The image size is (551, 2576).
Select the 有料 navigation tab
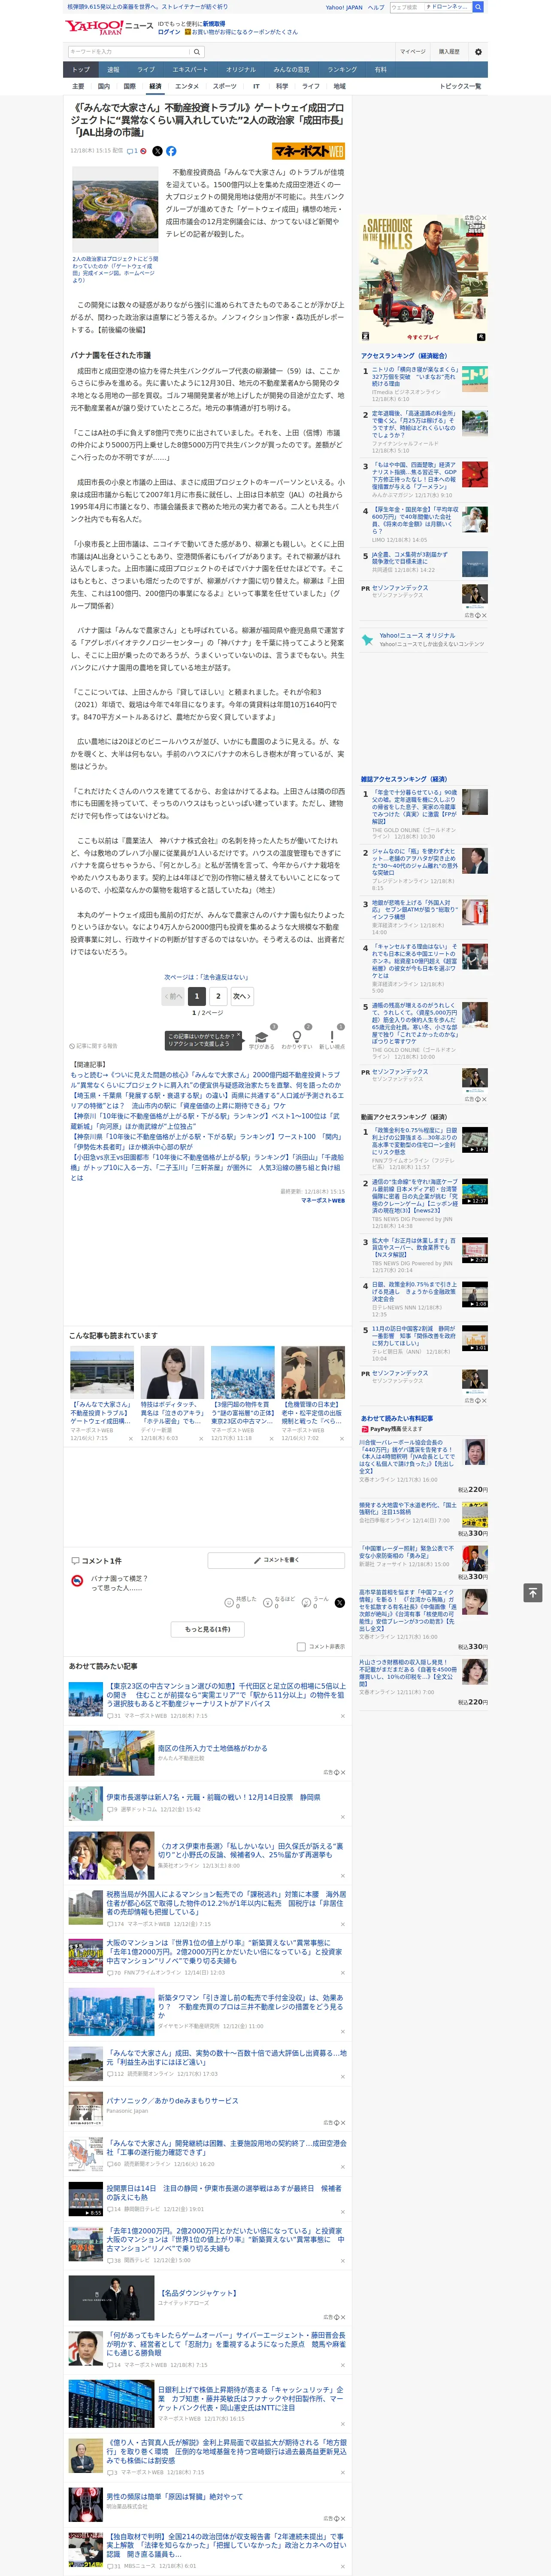click(x=380, y=69)
